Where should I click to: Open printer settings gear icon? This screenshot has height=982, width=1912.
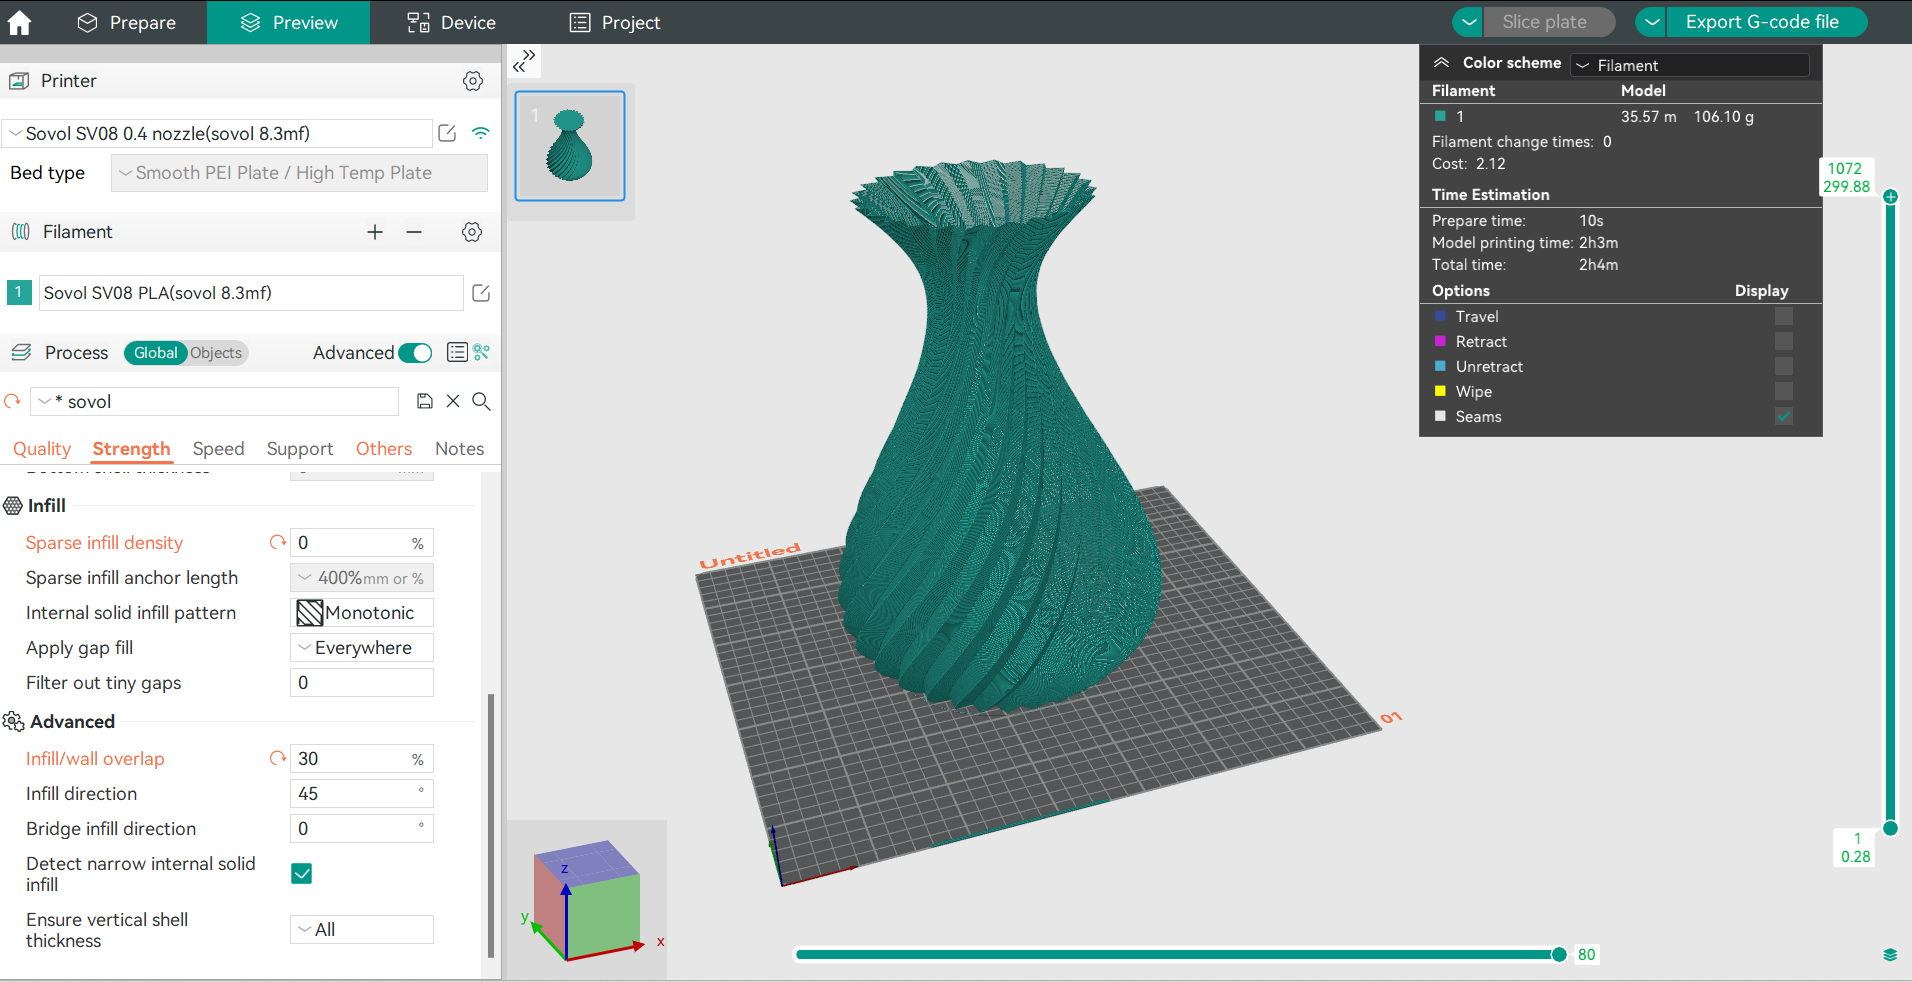473,81
